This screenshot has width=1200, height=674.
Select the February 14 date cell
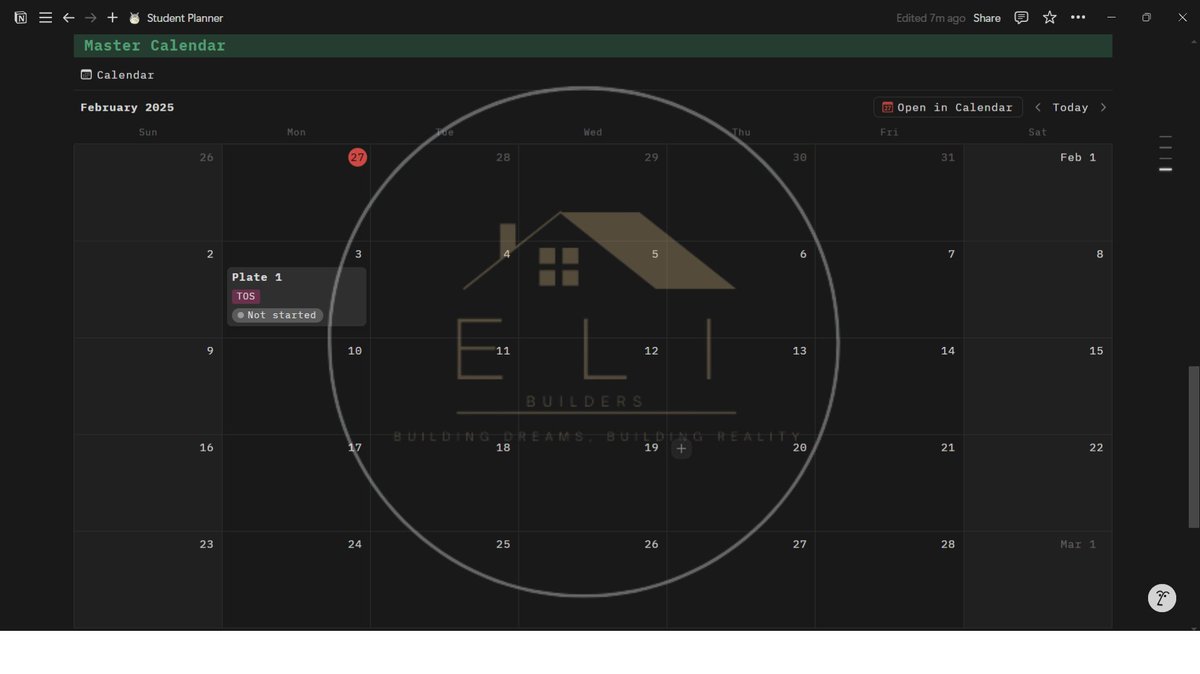pyautogui.click(x=889, y=386)
